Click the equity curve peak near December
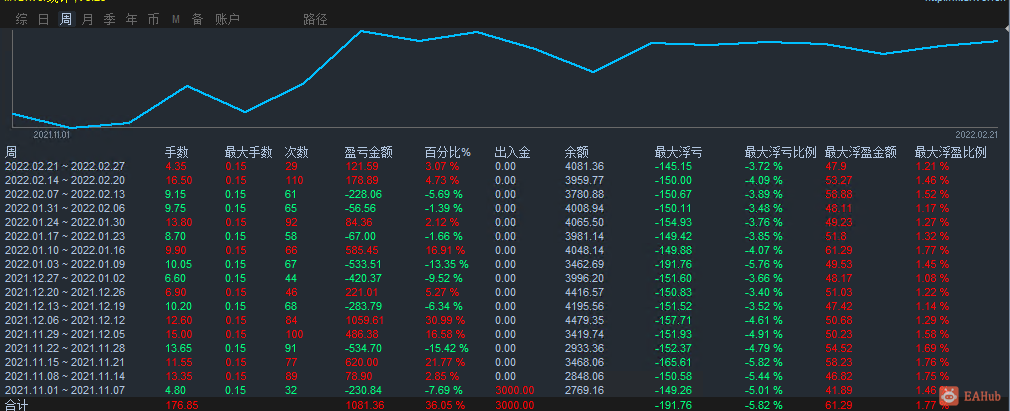Image resolution: width=1010 pixels, height=411 pixels. [362, 31]
